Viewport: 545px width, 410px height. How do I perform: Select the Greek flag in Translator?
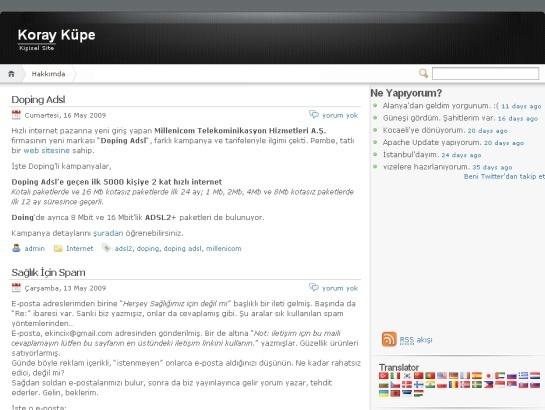523,376
